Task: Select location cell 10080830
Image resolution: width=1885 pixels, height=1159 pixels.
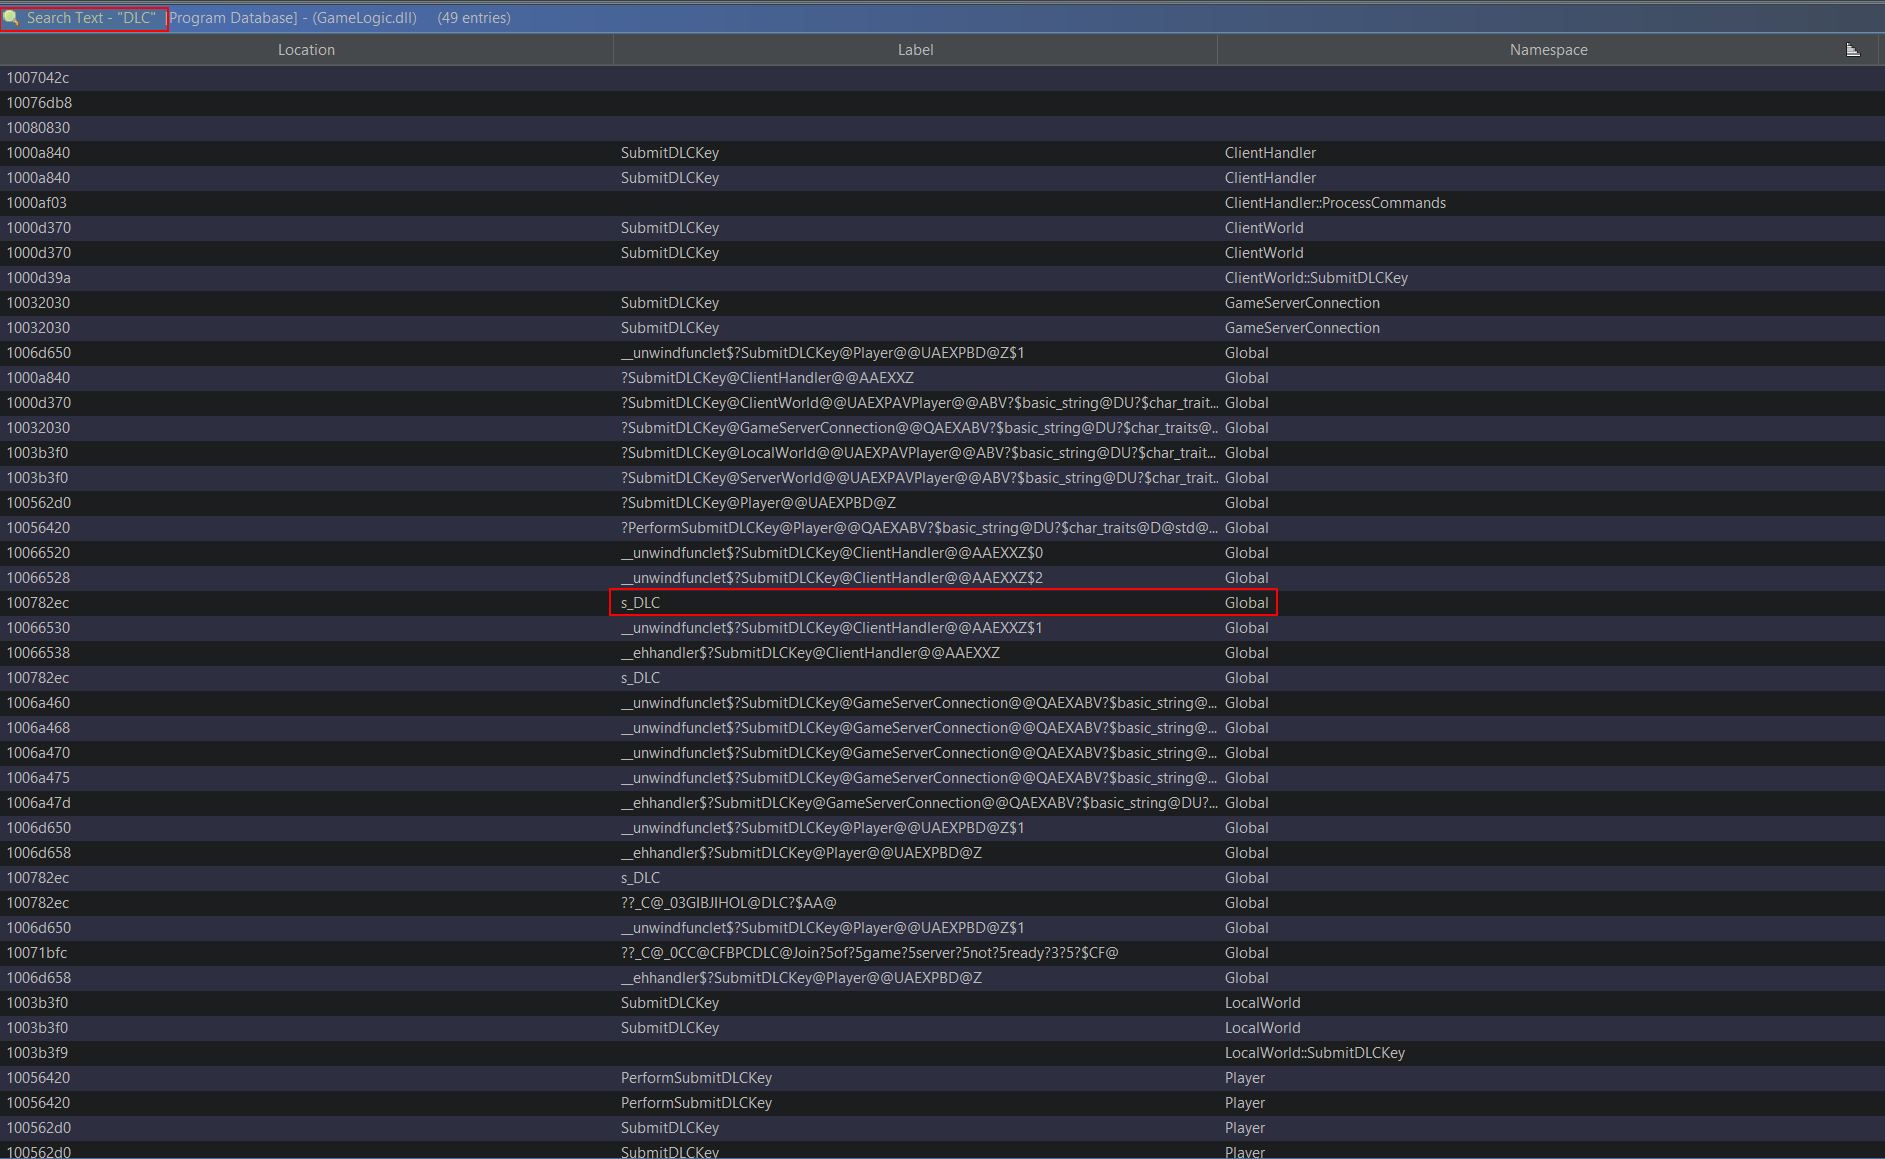Action: click(38, 128)
